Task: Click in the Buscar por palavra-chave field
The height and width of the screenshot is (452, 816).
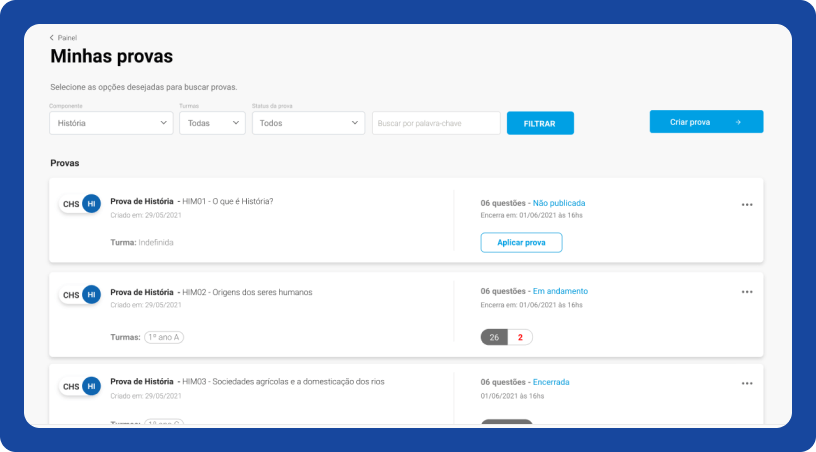Action: click(436, 123)
